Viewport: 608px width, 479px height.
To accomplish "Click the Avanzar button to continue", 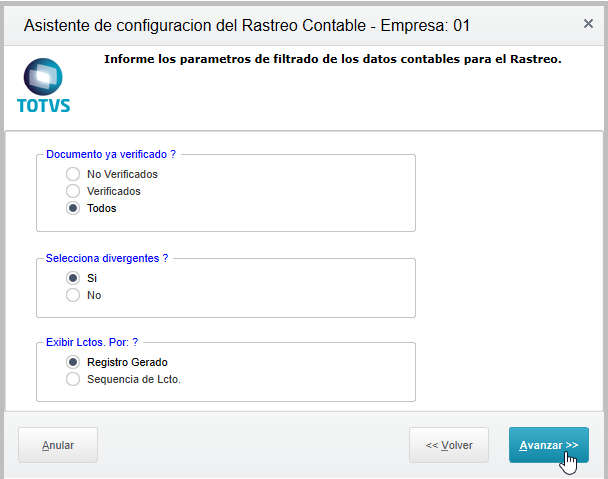I will [549, 445].
